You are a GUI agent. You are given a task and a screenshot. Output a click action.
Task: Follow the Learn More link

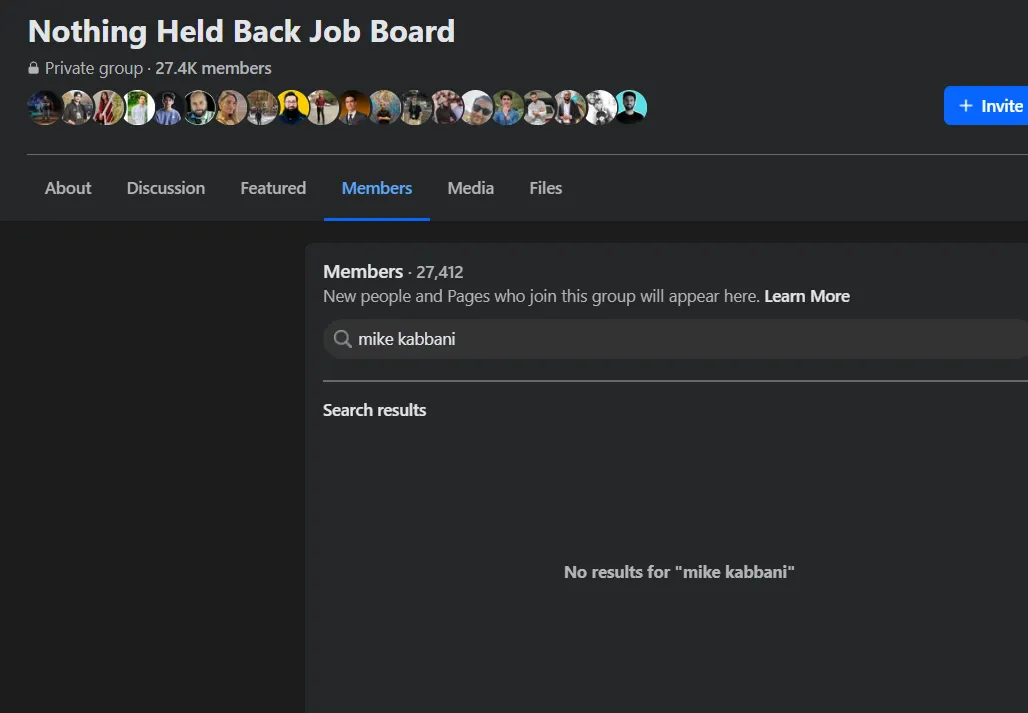pyautogui.click(x=807, y=296)
